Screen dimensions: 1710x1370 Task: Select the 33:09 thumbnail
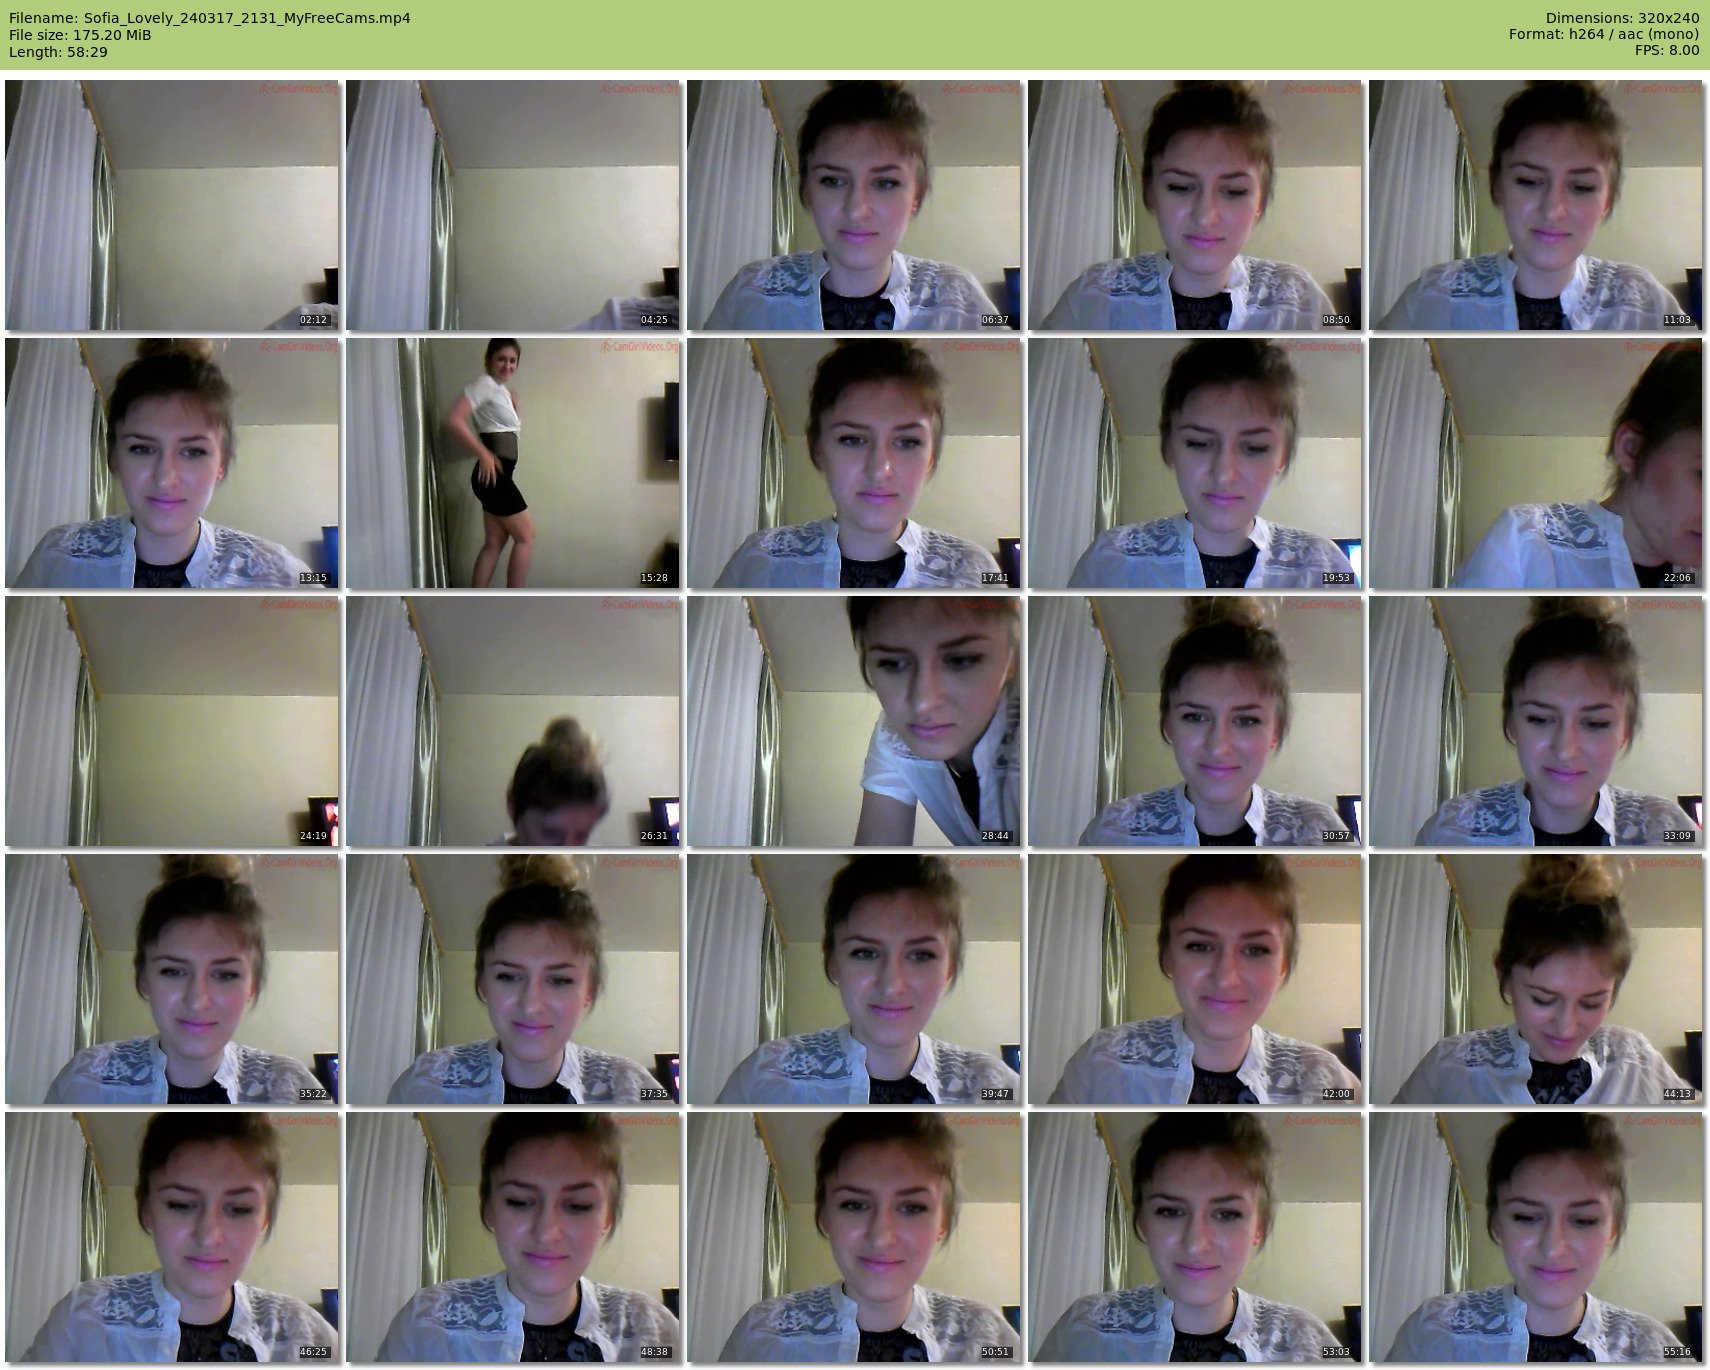tap(1536, 722)
